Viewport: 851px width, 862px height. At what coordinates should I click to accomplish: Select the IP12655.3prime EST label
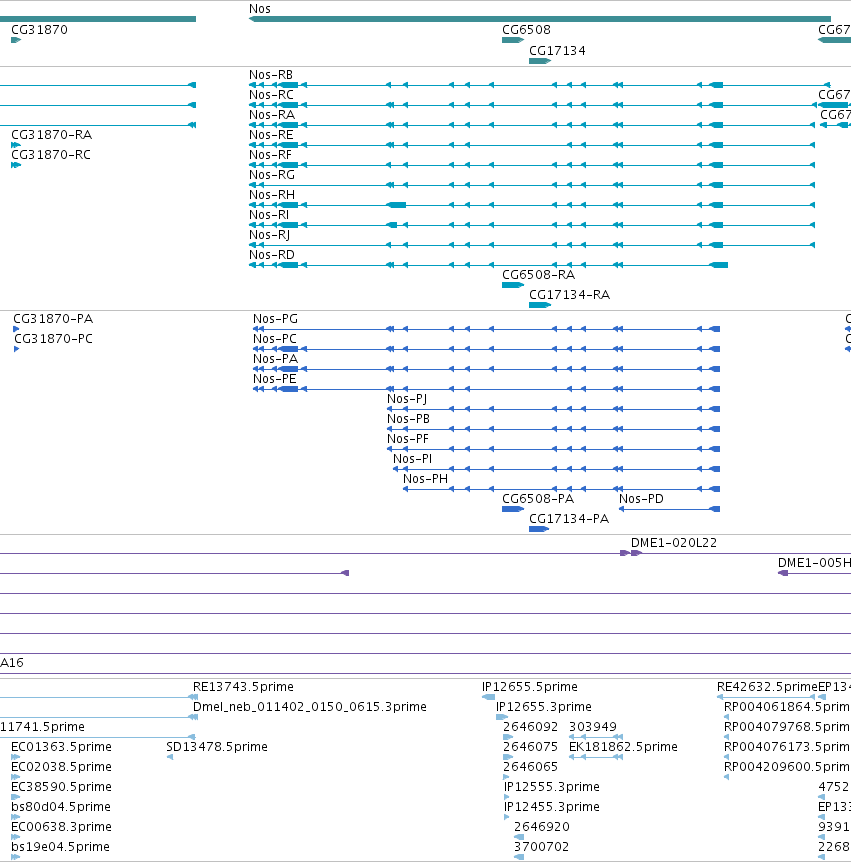pyautogui.click(x=544, y=707)
